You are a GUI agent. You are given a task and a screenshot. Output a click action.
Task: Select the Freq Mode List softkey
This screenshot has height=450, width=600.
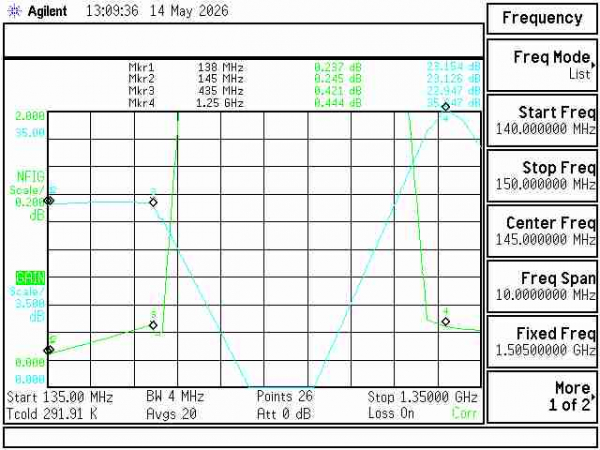pyautogui.click(x=542, y=65)
